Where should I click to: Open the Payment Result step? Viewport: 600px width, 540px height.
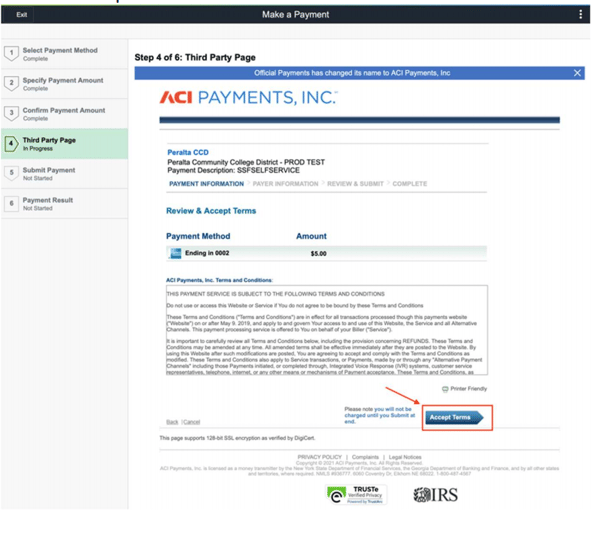pyautogui.click(x=64, y=204)
